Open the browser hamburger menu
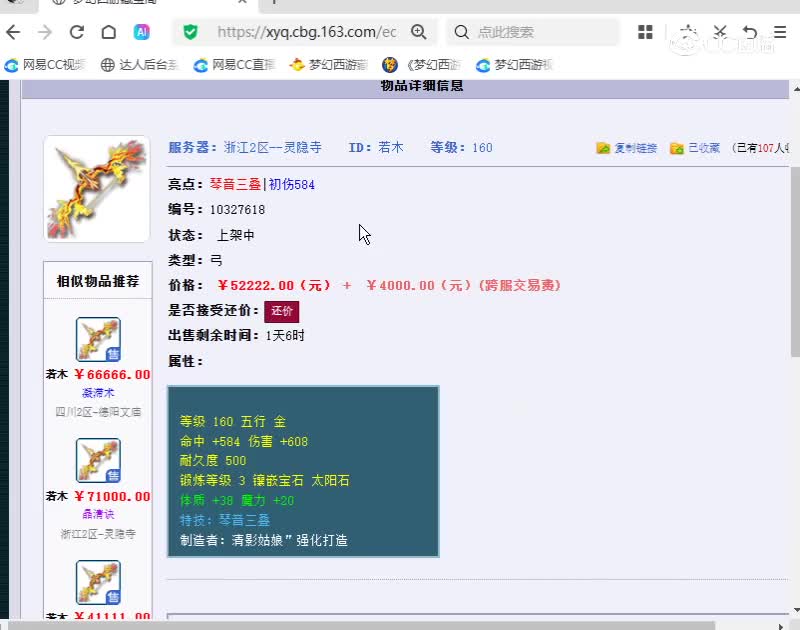Image resolution: width=800 pixels, height=630 pixels. [780, 32]
